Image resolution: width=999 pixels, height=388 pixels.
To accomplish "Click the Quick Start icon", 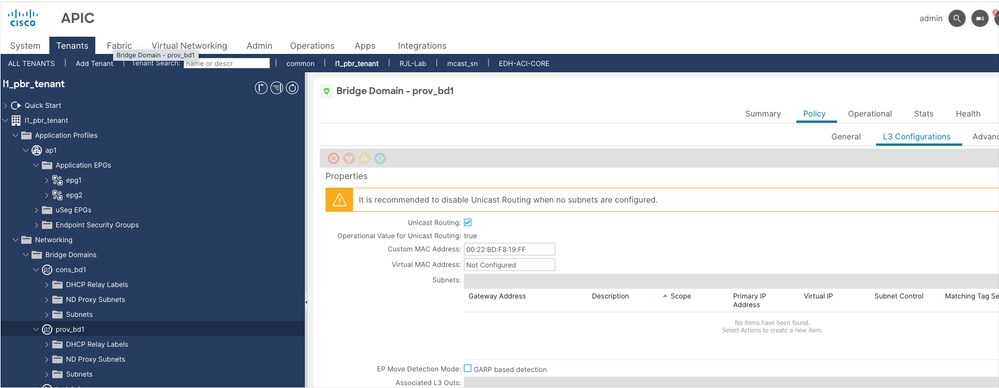I will click(x=16, y=105).
